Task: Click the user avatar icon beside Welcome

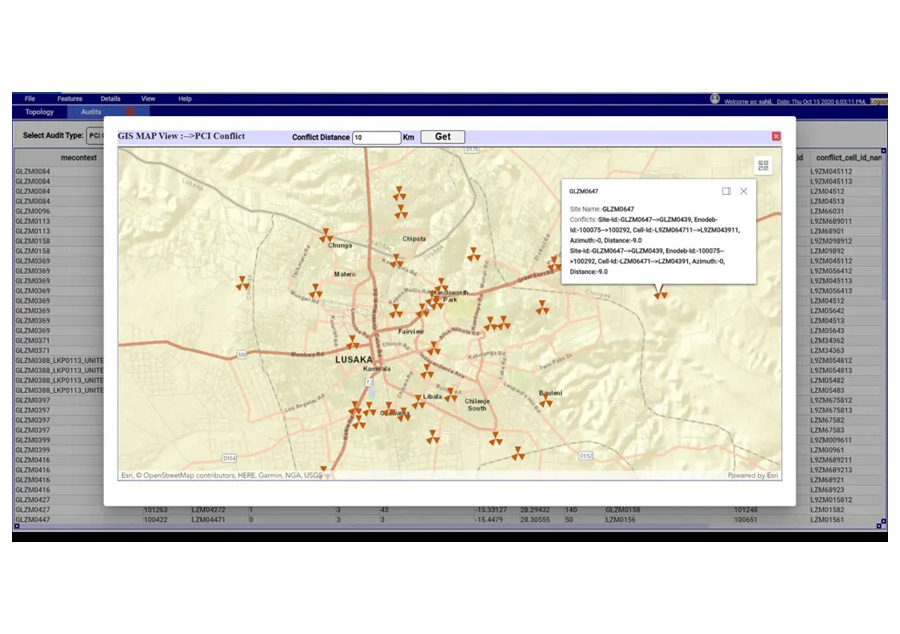Action: click(715, 99)
